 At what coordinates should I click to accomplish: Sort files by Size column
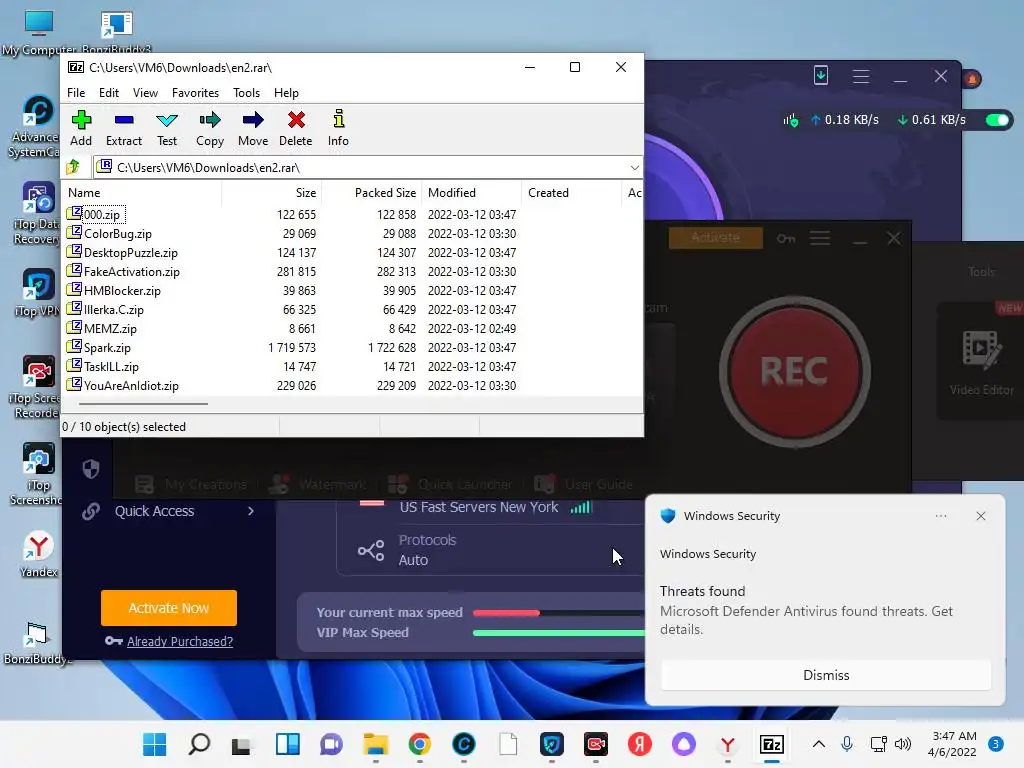tap(272, 193)
